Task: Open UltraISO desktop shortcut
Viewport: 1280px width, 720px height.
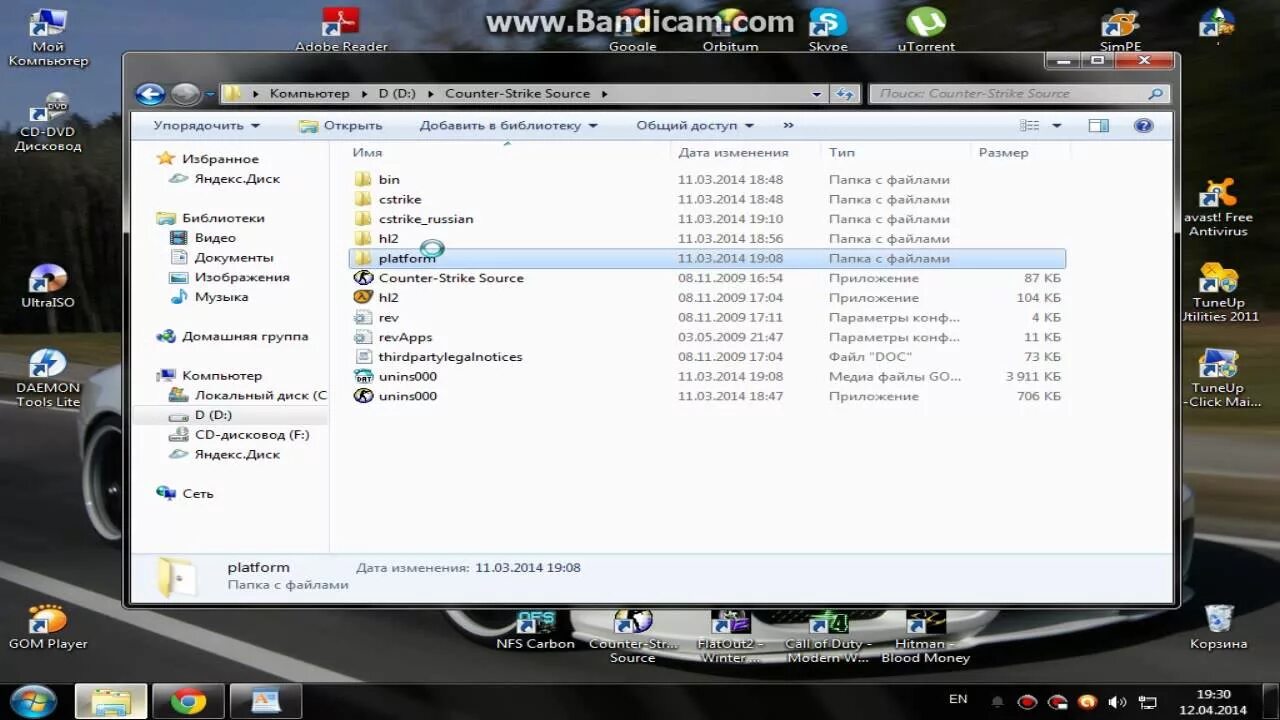Action: (x=48, y=286)
